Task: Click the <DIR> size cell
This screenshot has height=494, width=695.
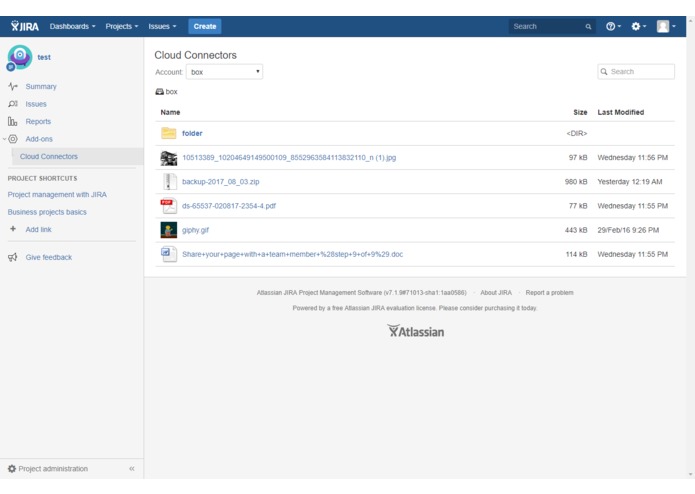Action: pyautogui.click(x=577, y=133)
